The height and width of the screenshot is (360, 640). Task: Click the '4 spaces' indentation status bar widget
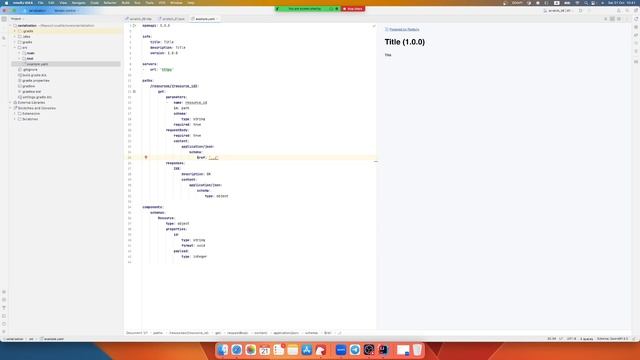click(587, 339)
